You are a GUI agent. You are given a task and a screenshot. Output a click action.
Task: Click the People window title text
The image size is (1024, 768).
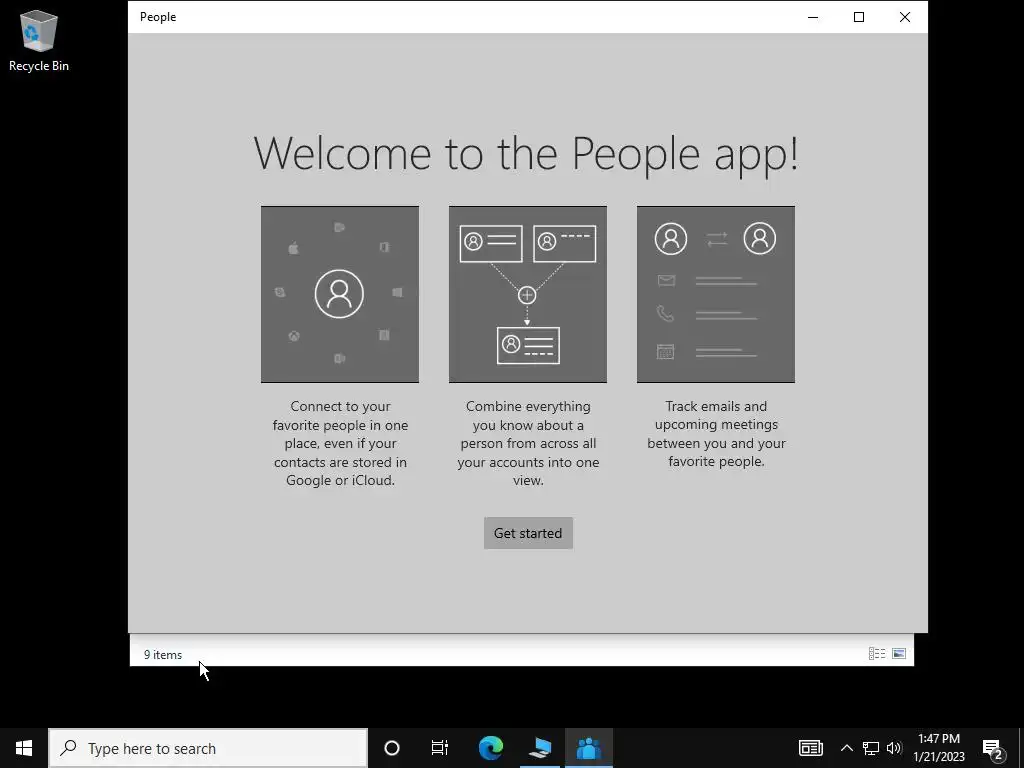158,17
